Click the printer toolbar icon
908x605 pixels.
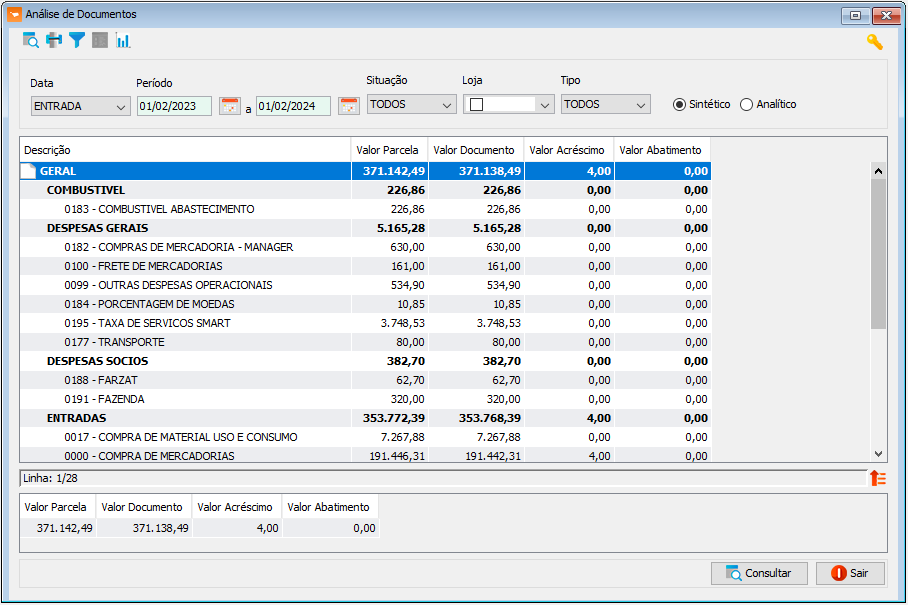[x=54, y=41]
